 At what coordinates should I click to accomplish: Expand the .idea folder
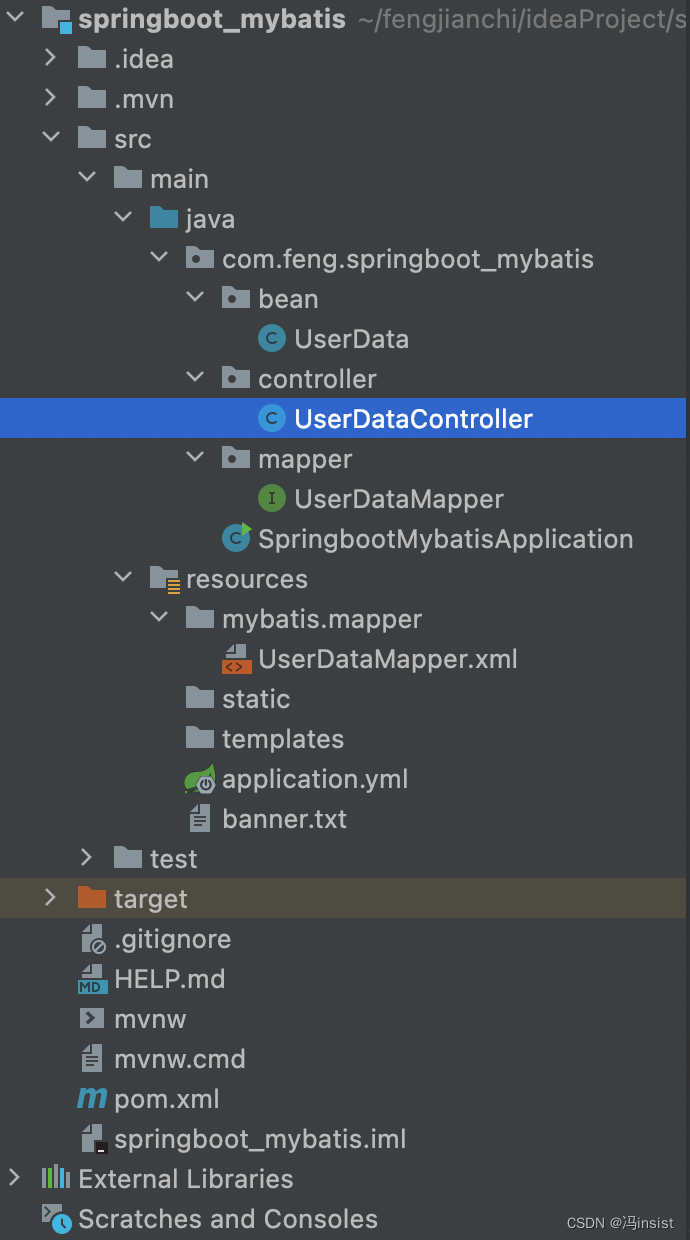tap(51, 59)
